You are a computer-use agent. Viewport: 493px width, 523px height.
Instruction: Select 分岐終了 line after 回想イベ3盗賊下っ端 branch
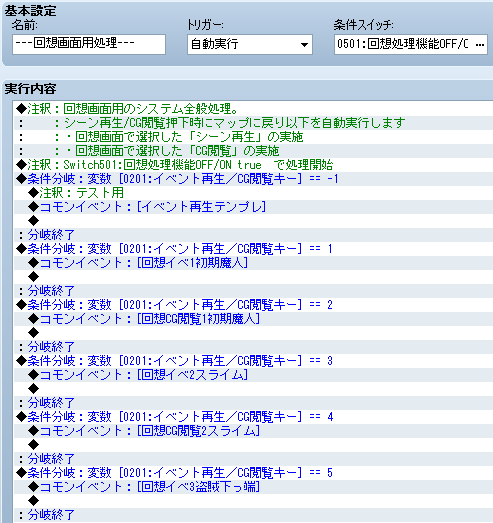pos(254,515)
